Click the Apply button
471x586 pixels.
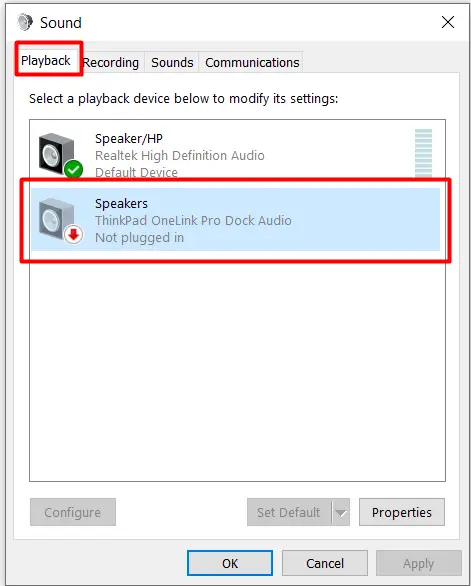419,563
